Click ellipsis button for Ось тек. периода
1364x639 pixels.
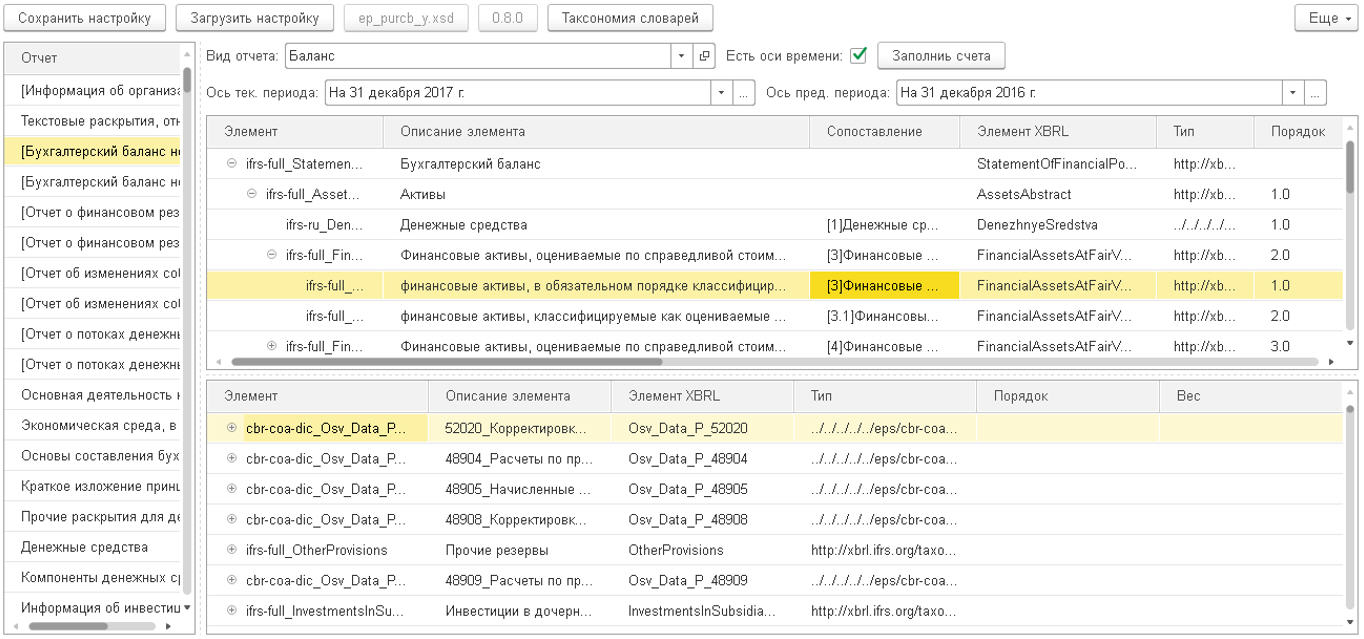[x=744, y=93]
